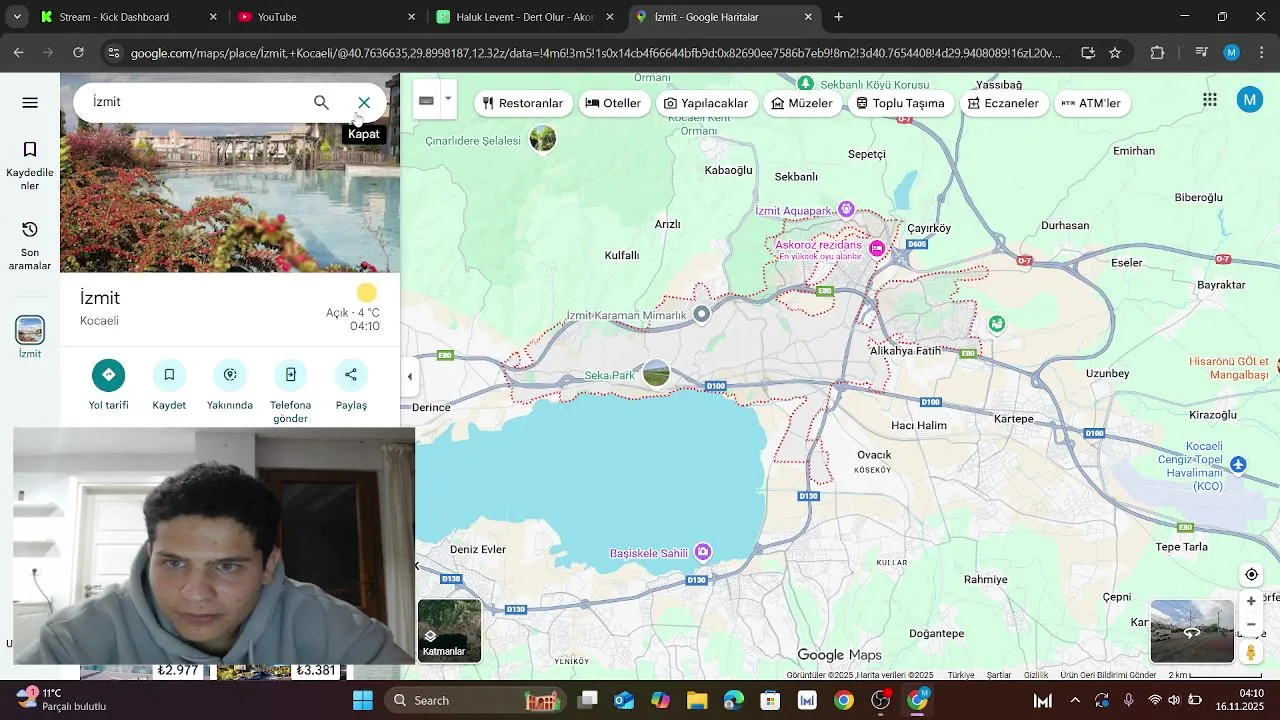Open a new browser tab
The height and width of the screenshot is (720, 1280).
pos(838,17)
